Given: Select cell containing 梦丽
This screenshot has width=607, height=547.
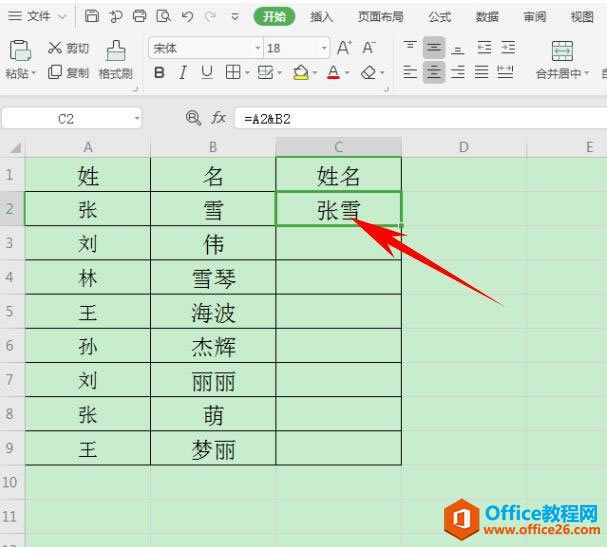Looking at the screenshot, I should tap(213, 448).
